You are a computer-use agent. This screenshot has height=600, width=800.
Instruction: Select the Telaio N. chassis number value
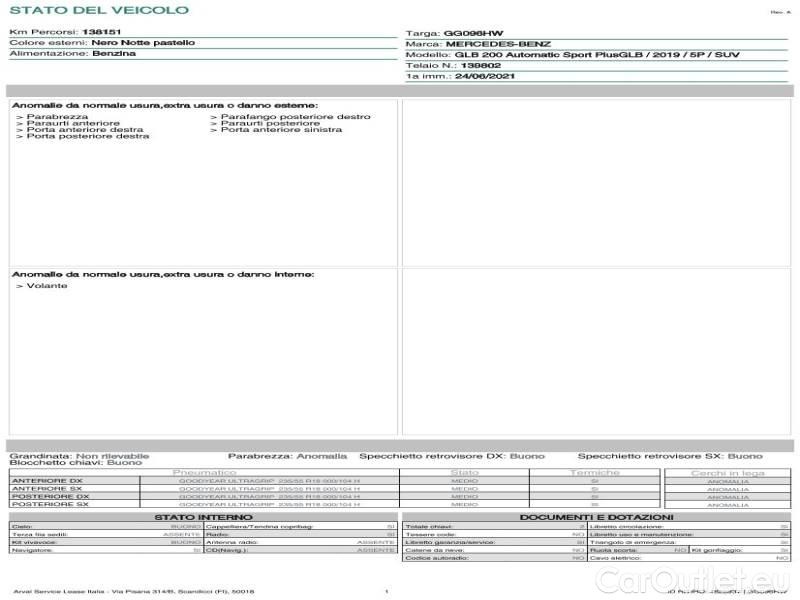pos(481,66)
